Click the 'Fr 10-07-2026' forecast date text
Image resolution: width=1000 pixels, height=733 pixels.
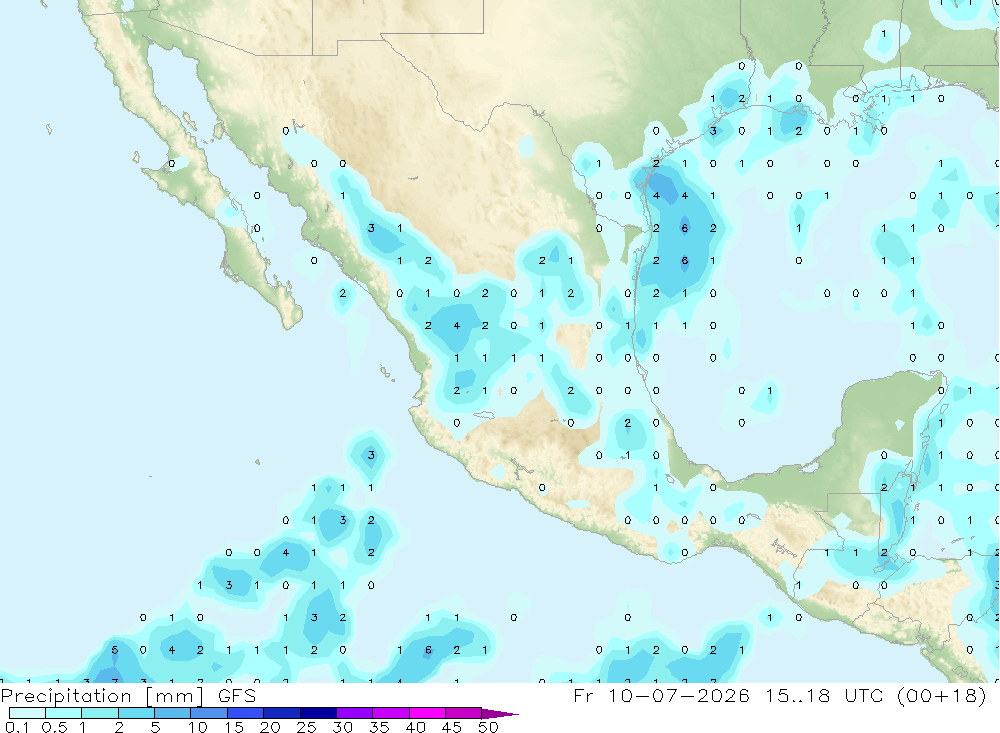point(661,695)
